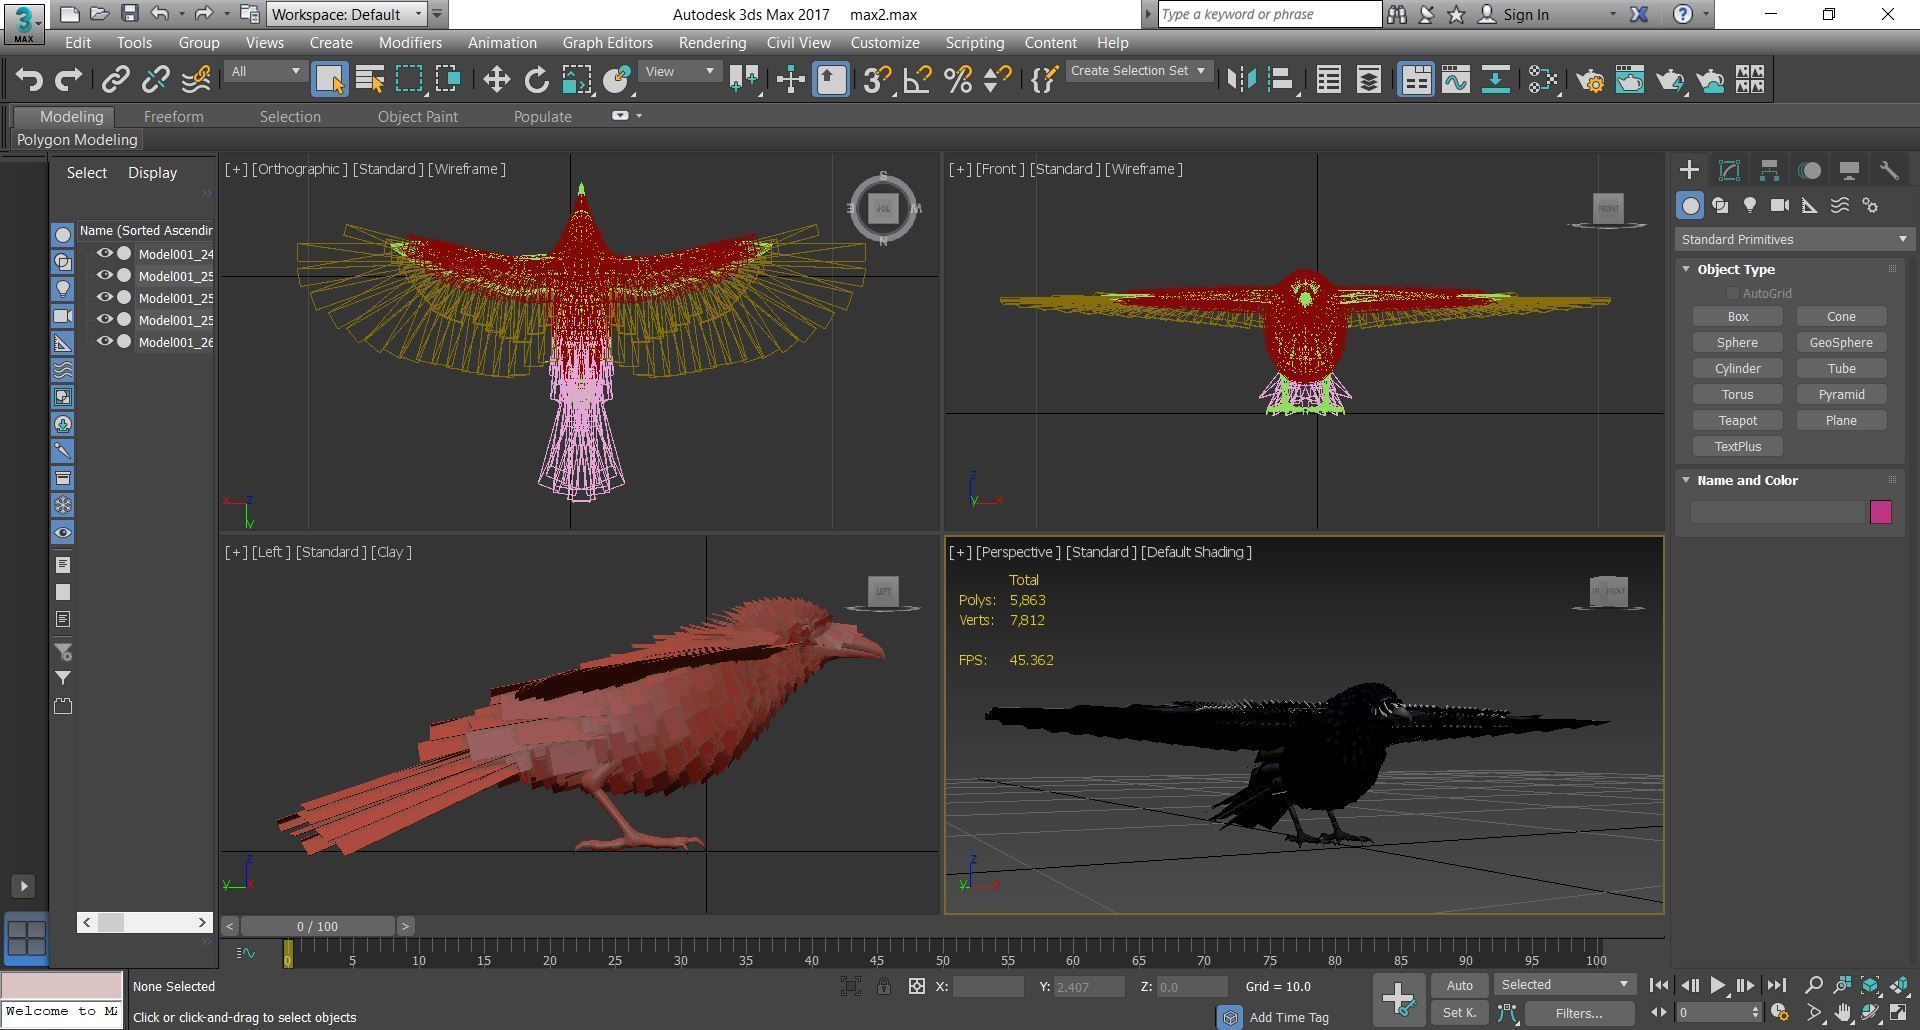
Task: Open the Key Filters button
Action: point(1579,1013)
